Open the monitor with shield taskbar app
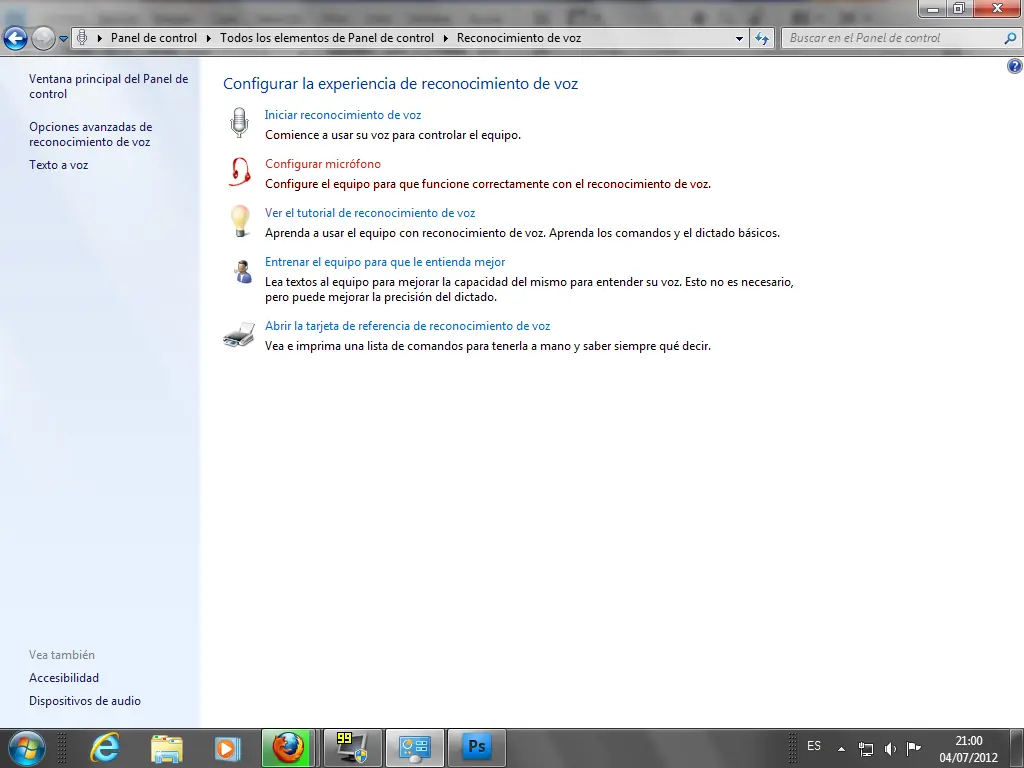Screen dimensions: 1024x768 (x=353, y=748)
